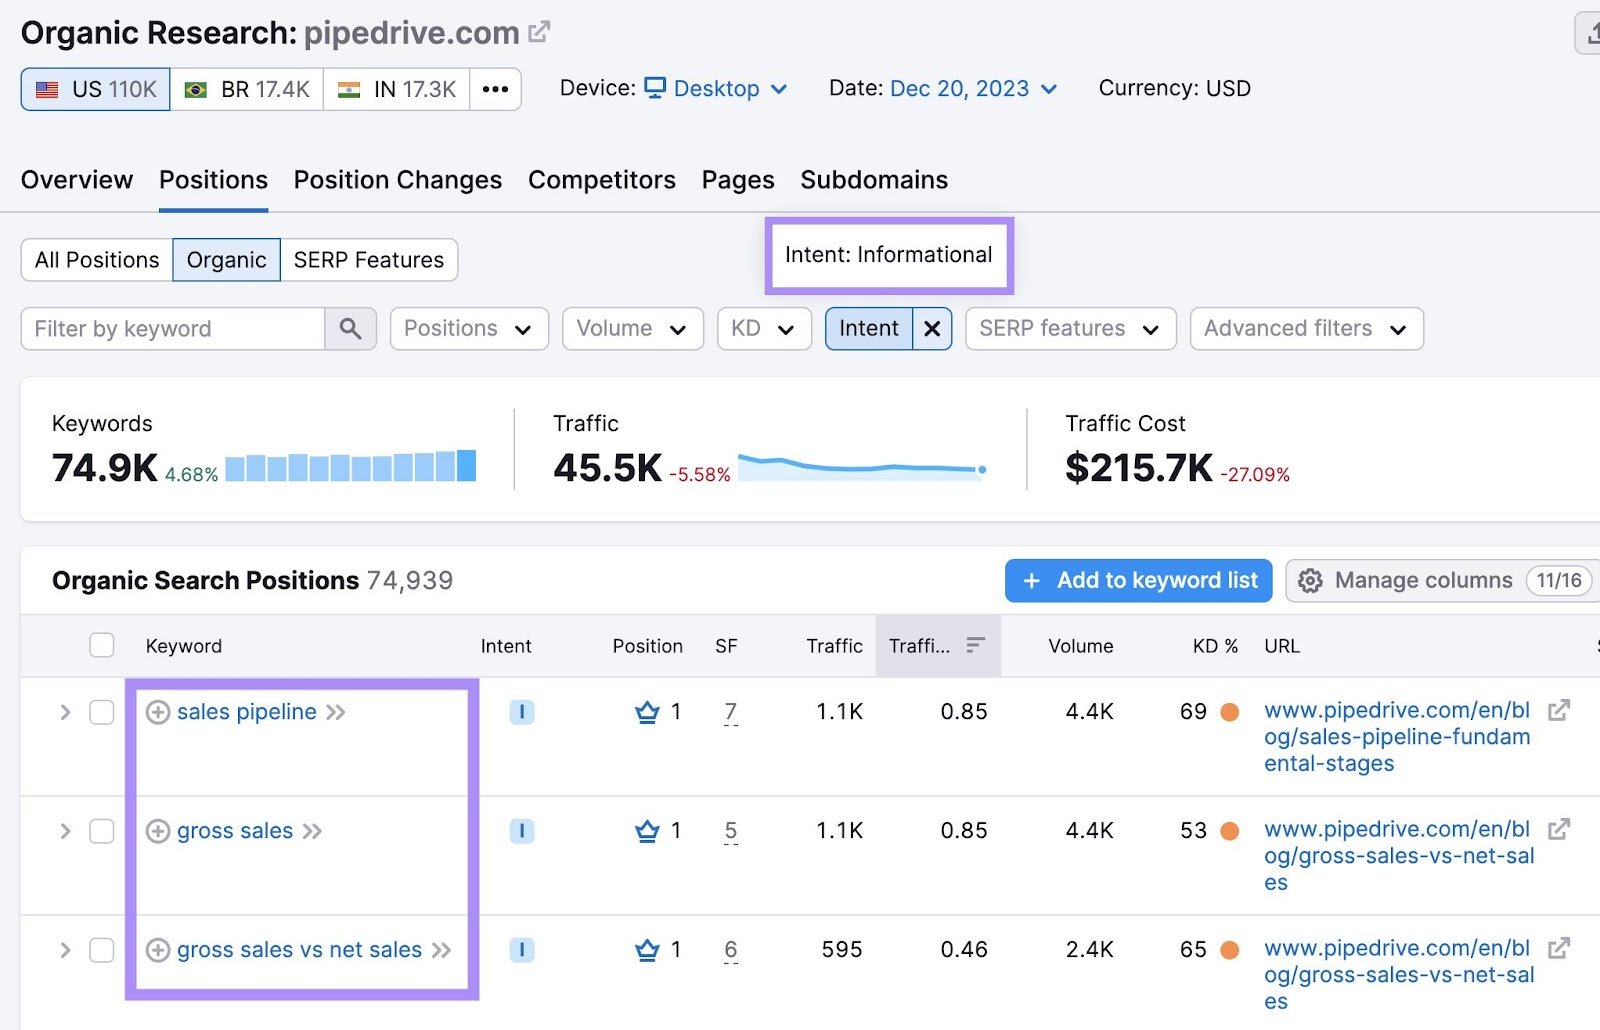Add sales pipeline using the plus circle icon
The image size is (1600, 1030).
point(158,712)
